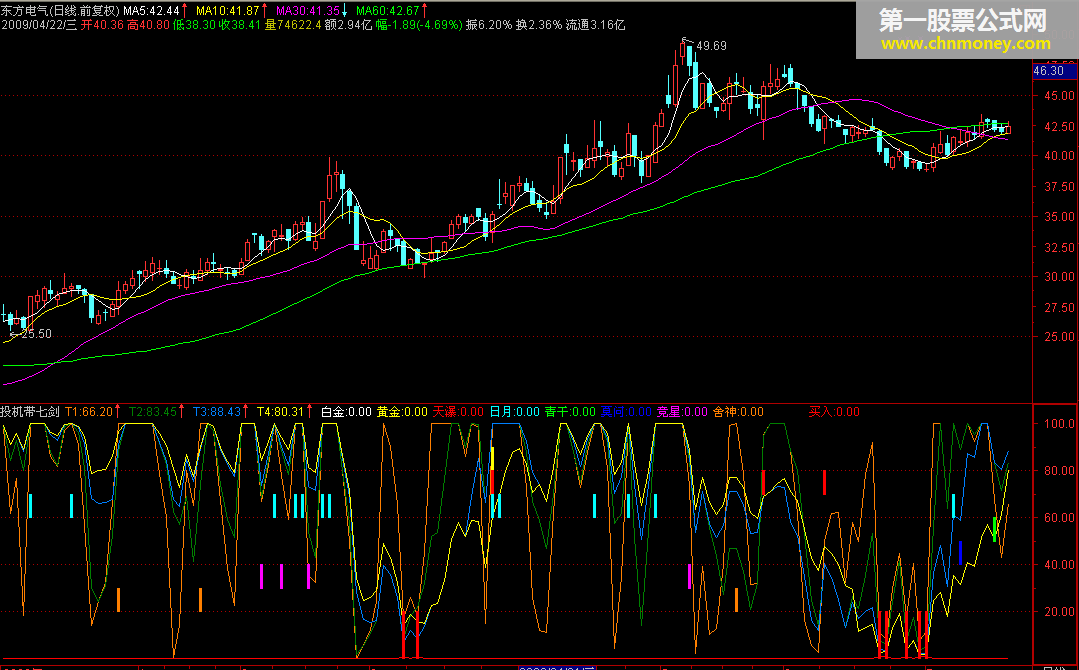Click the 100.0 indicator axis label
Screen dimensions: 1079x670
pyautogui.click(x=1060, y=424)
